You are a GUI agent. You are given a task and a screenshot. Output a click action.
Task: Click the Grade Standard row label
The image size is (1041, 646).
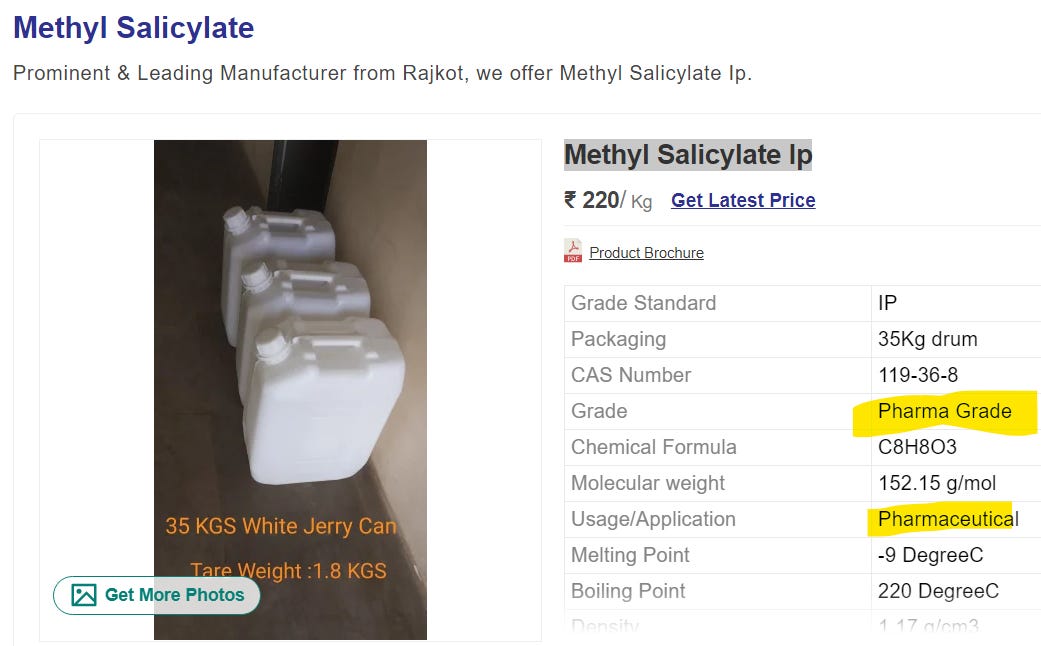pyautogui.click(x=643, y=303)
